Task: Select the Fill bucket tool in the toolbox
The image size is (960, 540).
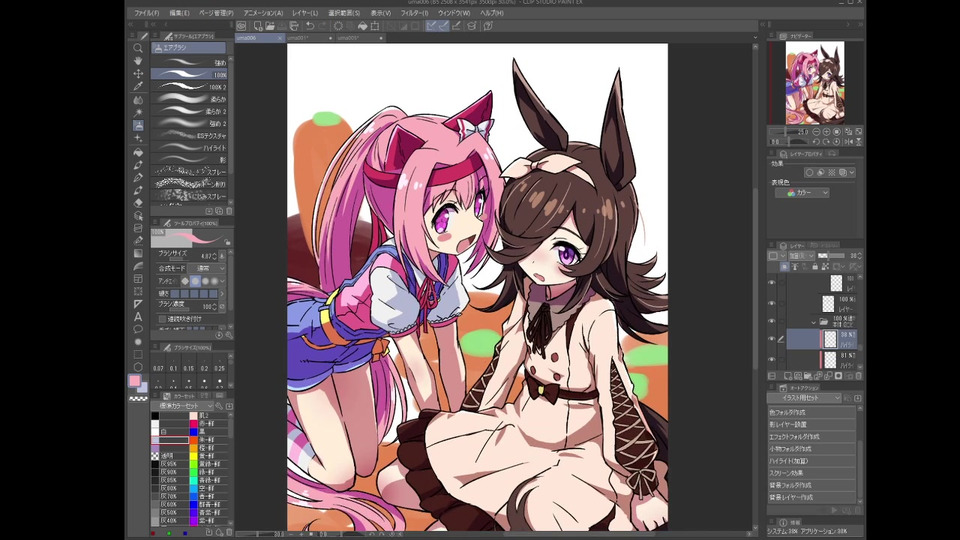Action: tap(138, 151)
